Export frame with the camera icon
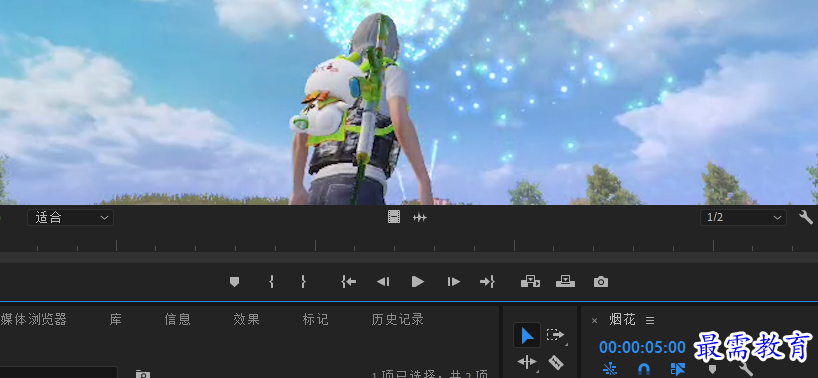Viewport: 818px width, 378px height. coord(601,282)
